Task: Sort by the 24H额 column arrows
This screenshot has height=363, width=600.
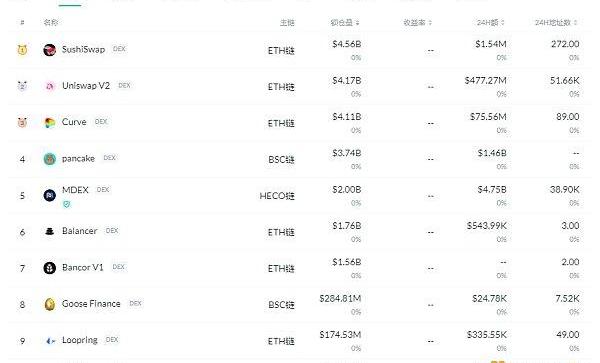Action: [502, 23]
